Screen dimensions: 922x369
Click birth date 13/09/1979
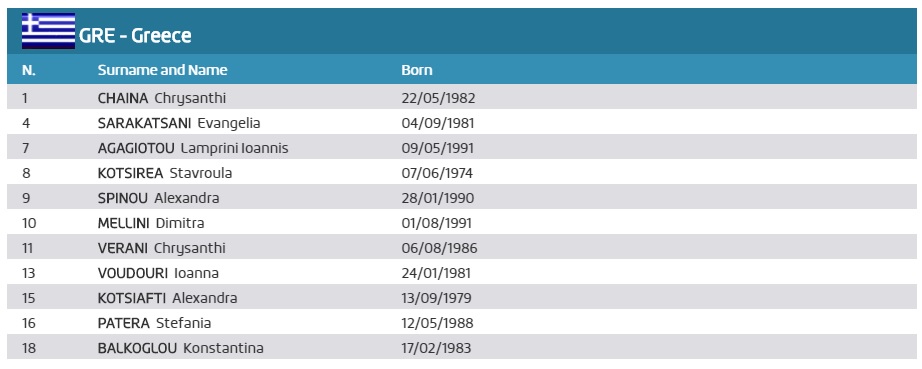(436, 298)
